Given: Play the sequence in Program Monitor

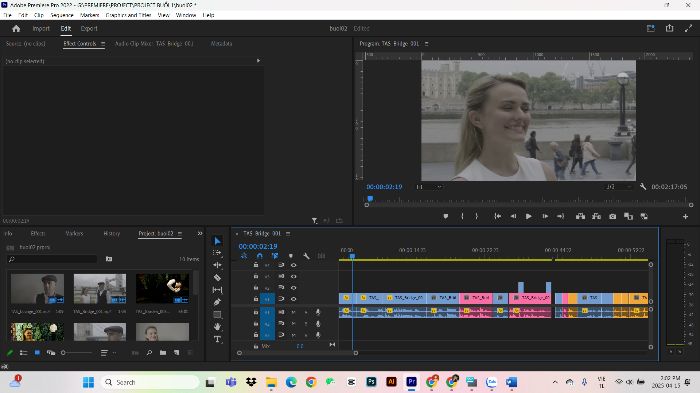Looking at the screenshot, I should (529, 216).
